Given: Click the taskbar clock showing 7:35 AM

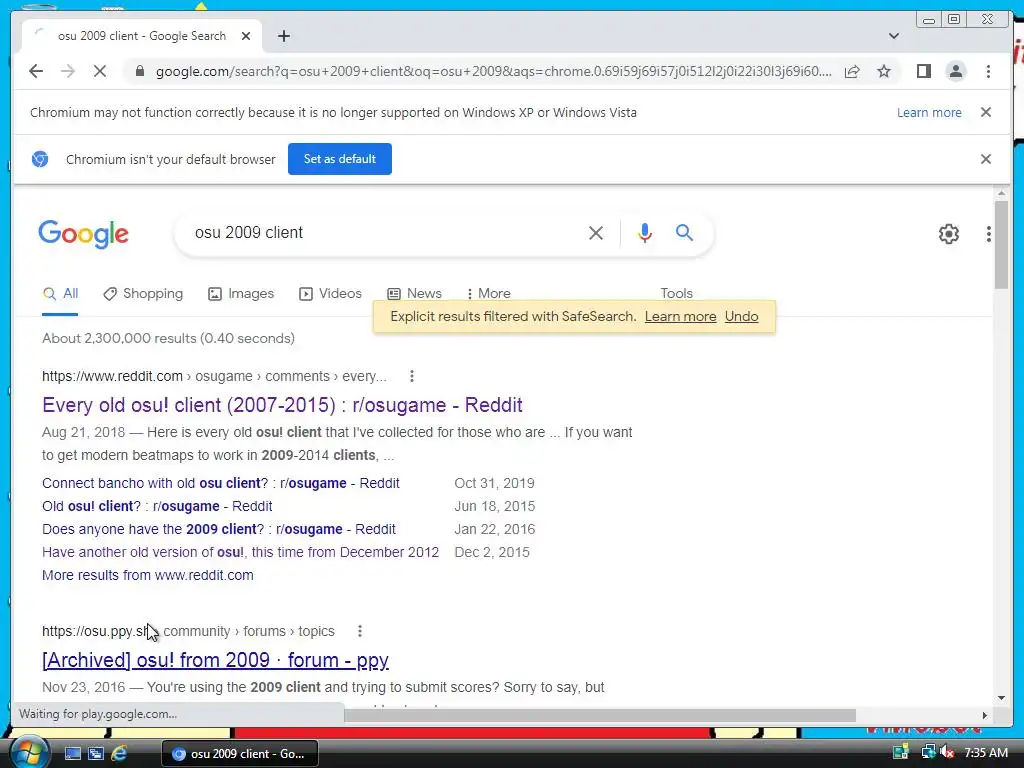Looking at the screenshot, I should point(985,753).
